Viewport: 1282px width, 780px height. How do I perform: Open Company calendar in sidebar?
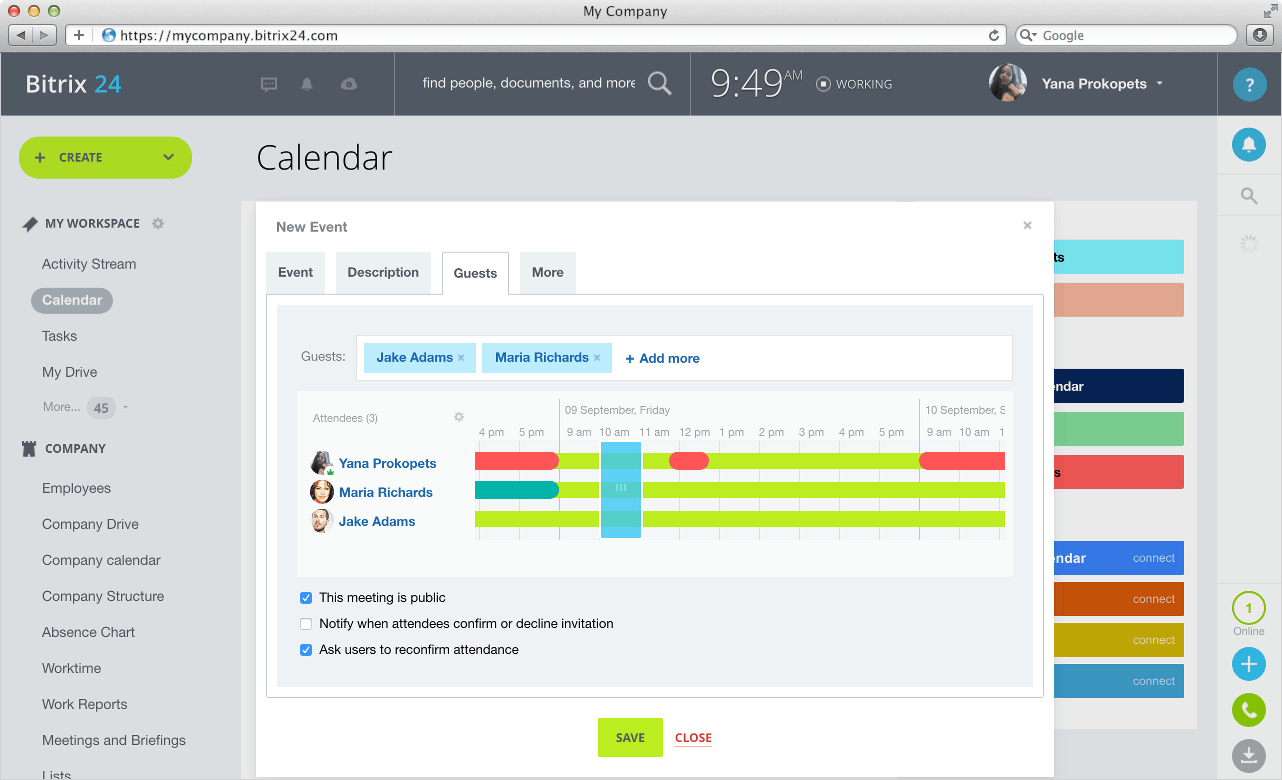(x=101, y=560)
